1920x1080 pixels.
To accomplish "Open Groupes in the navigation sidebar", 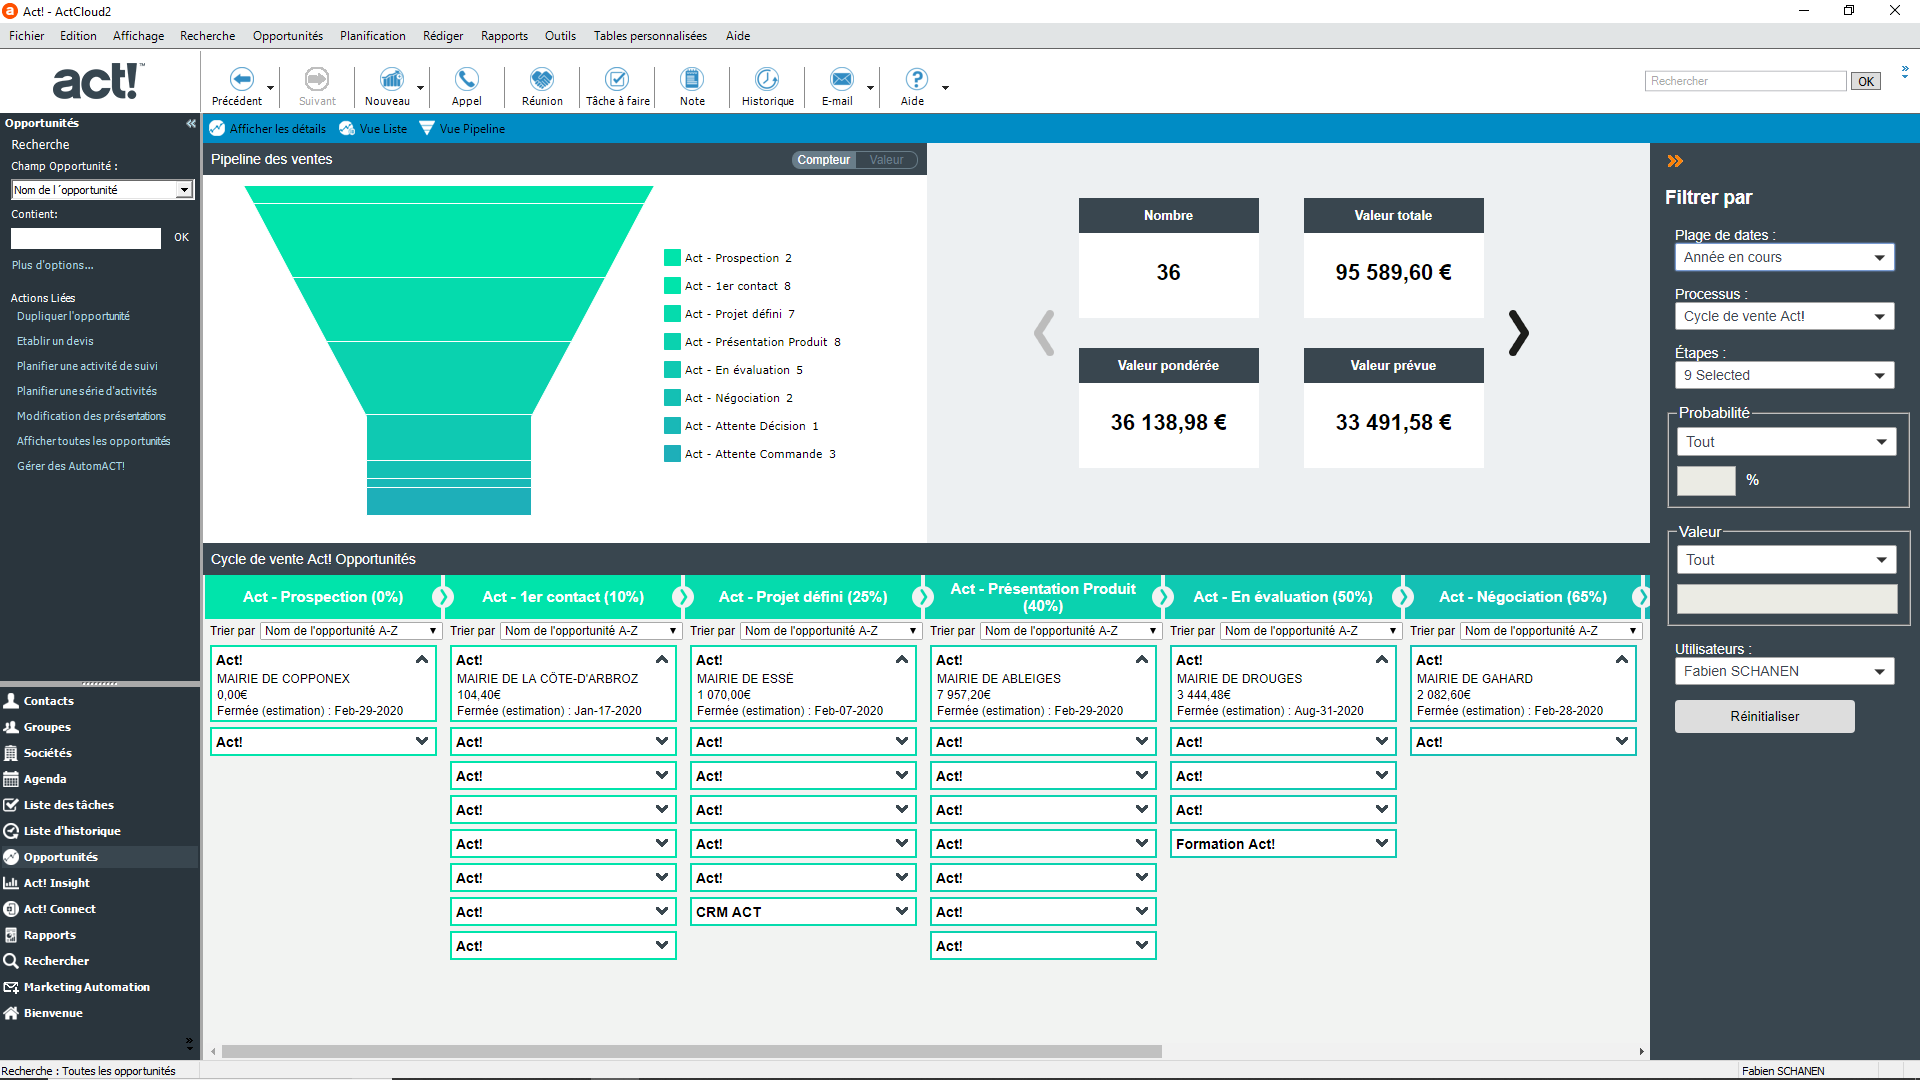I will tap(47, 727).
